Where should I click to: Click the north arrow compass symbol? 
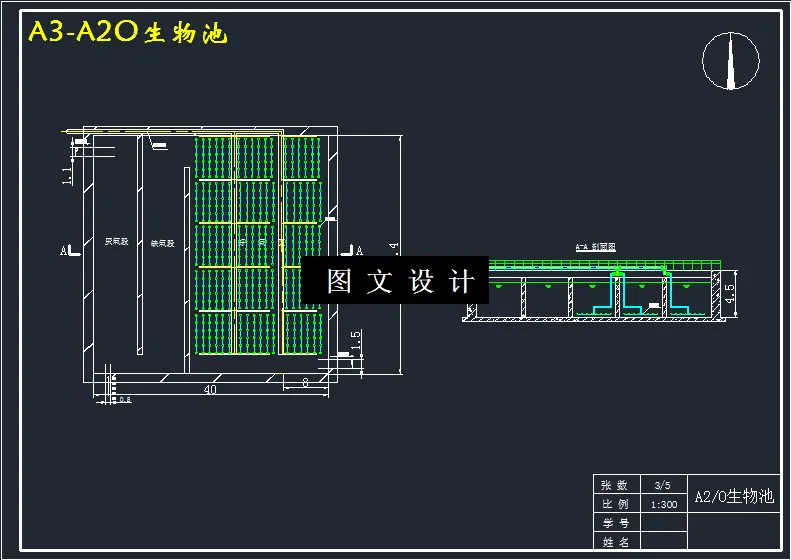(730, 61)
